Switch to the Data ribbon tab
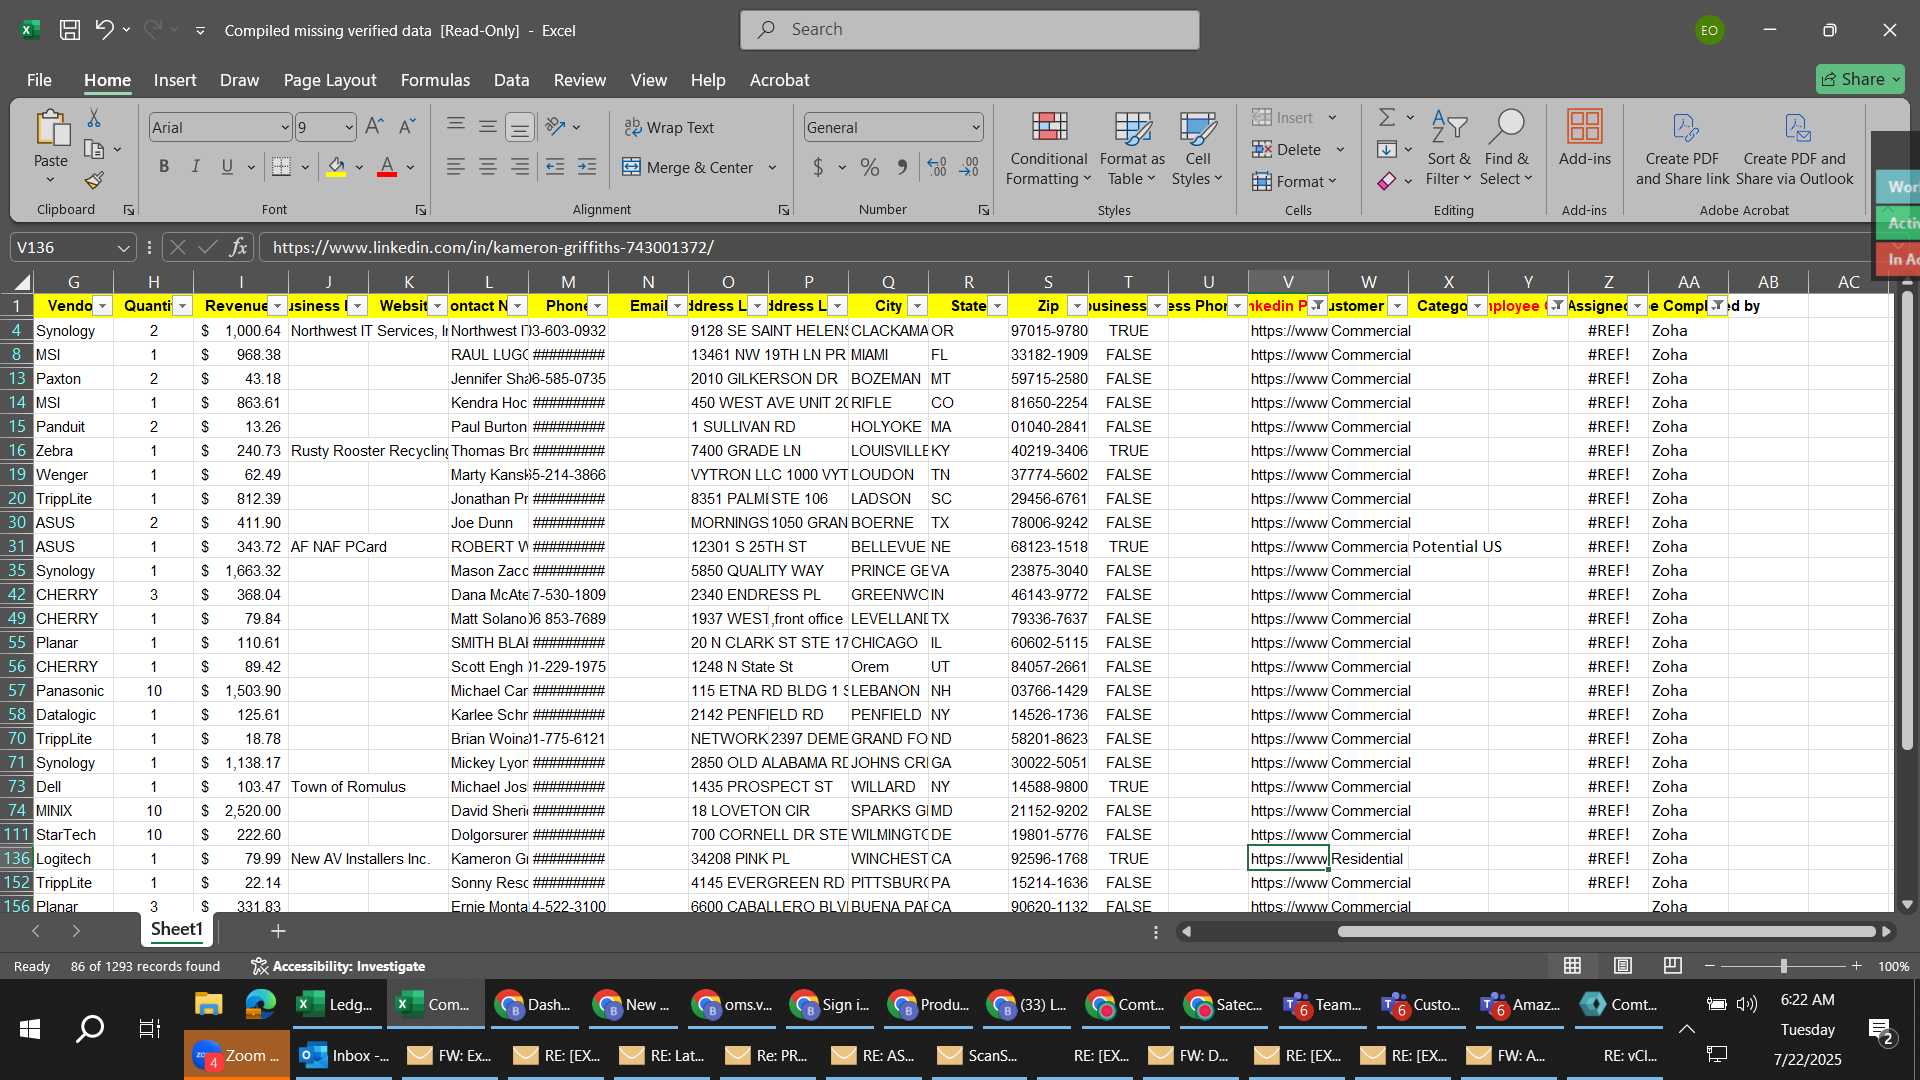The height and width of the screenshot is (1080, 1920). (511, 80)
